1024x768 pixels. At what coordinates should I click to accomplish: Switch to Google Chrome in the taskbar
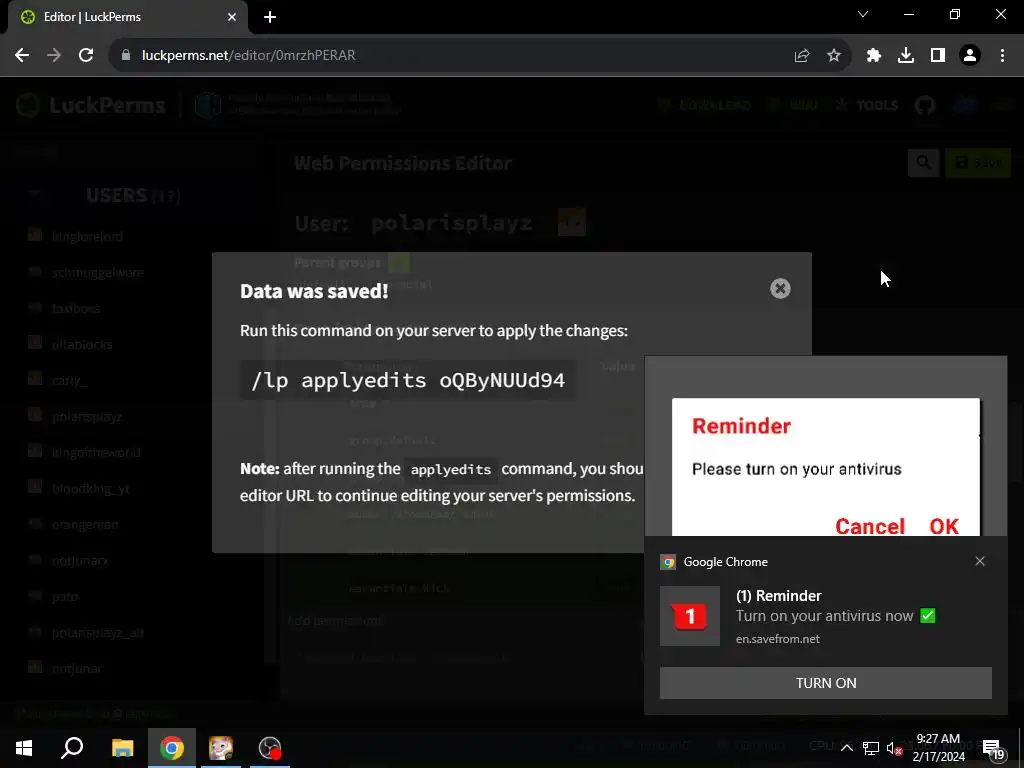[172, 748]
